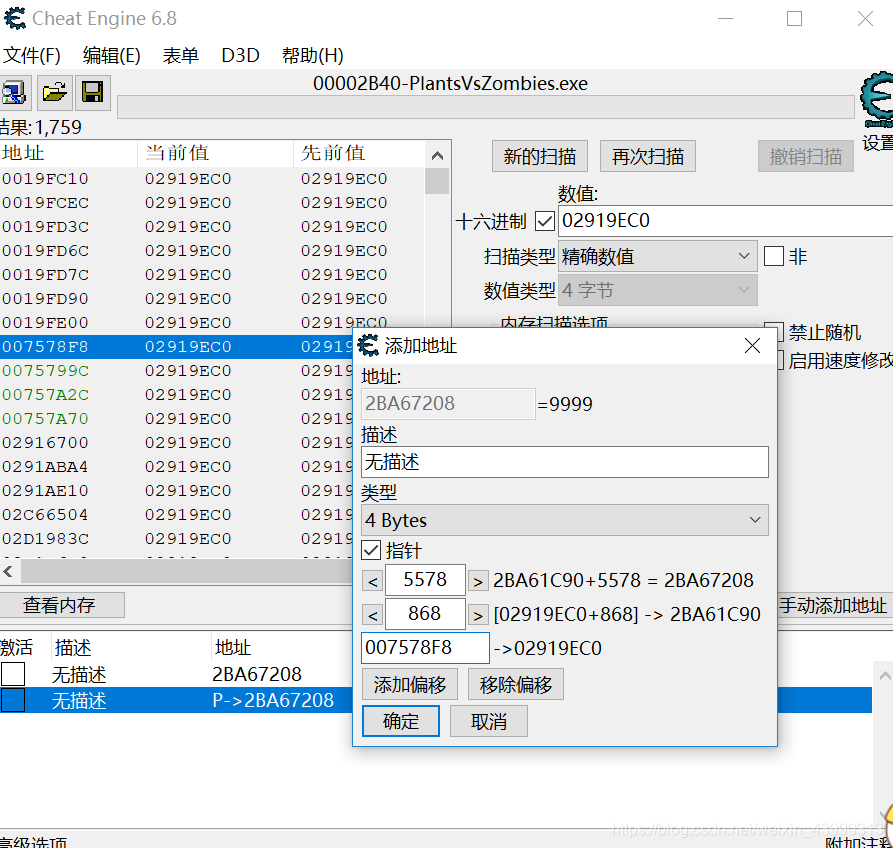Select result row 0019FD3C

tap(212, 227)
